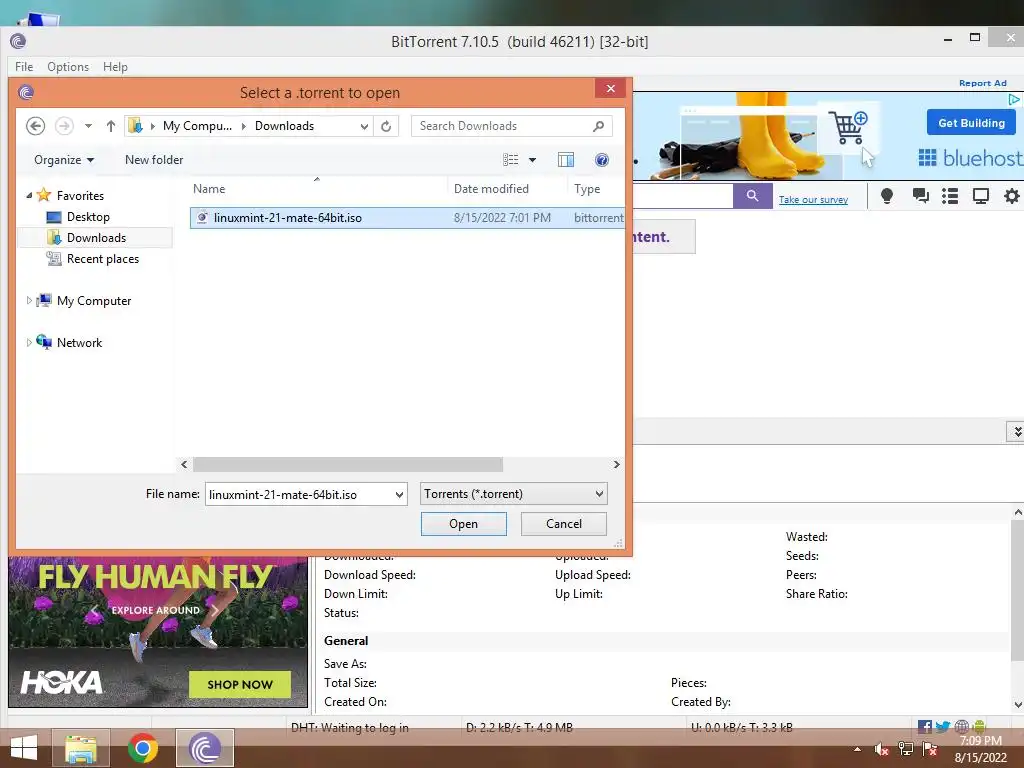Select Network in navigation pane
The image size is (1024, 768).
[79, 342]
